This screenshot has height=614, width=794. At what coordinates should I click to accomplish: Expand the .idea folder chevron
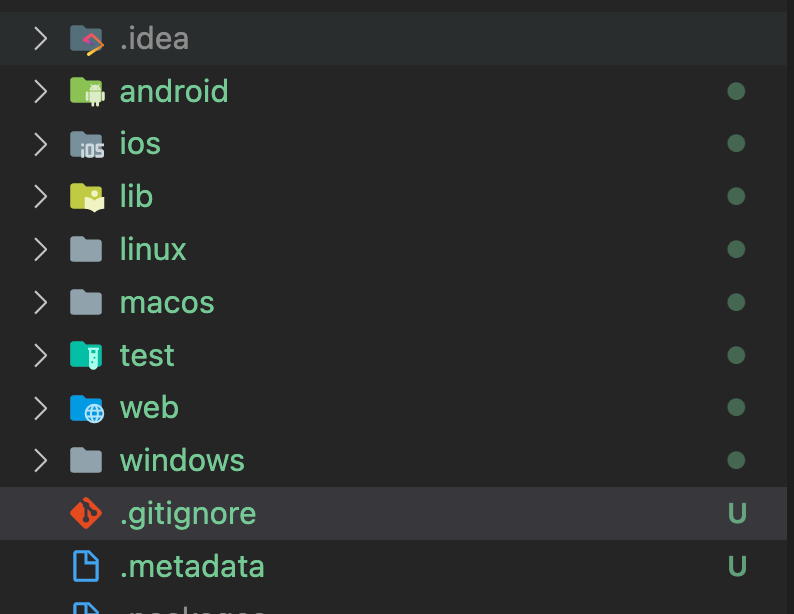[41, 39]
